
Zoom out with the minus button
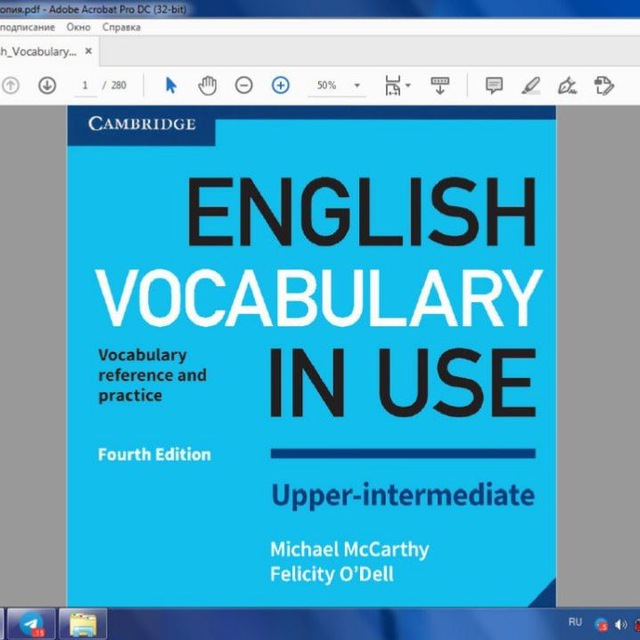pos(244,86)
